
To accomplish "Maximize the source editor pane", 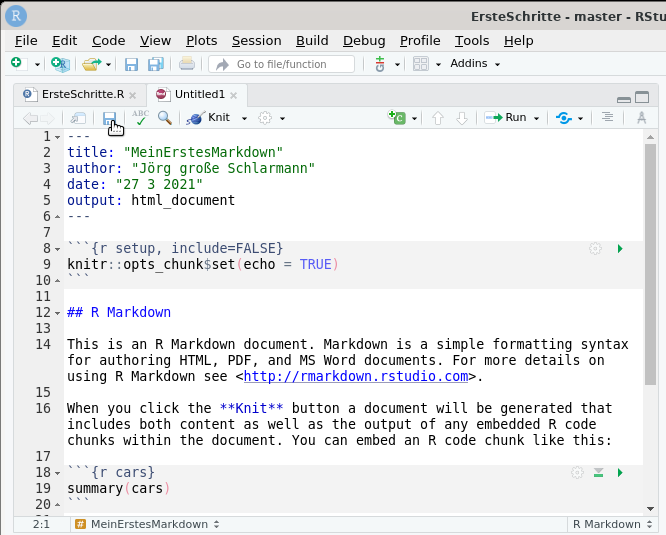I will point(642,98).
